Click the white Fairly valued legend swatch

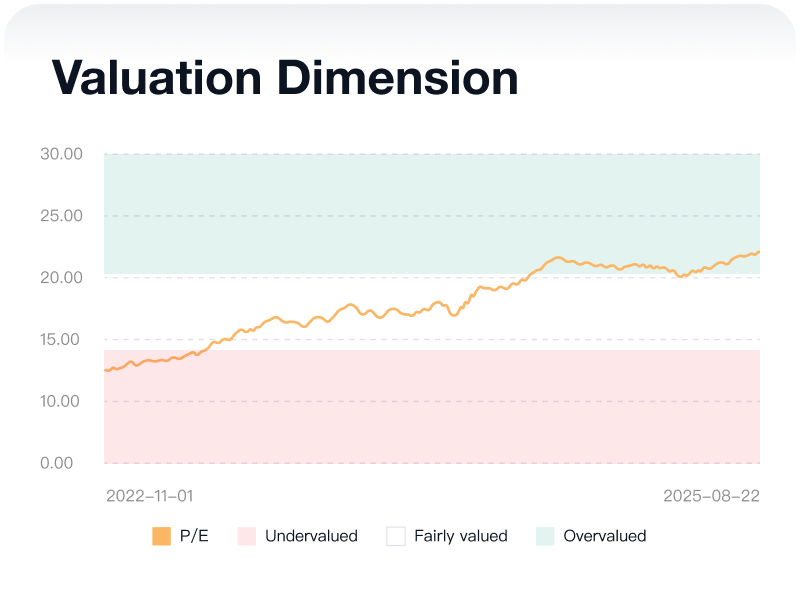tap(396, 536)
